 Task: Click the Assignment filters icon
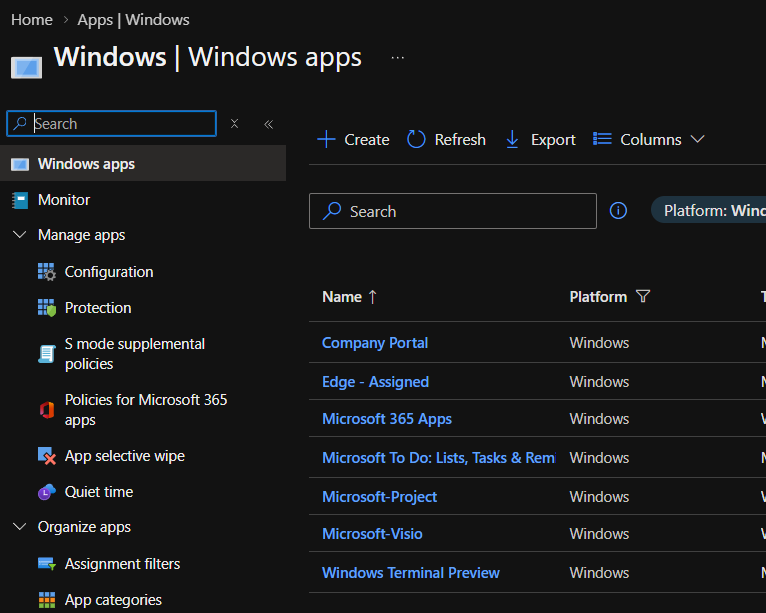47,564
